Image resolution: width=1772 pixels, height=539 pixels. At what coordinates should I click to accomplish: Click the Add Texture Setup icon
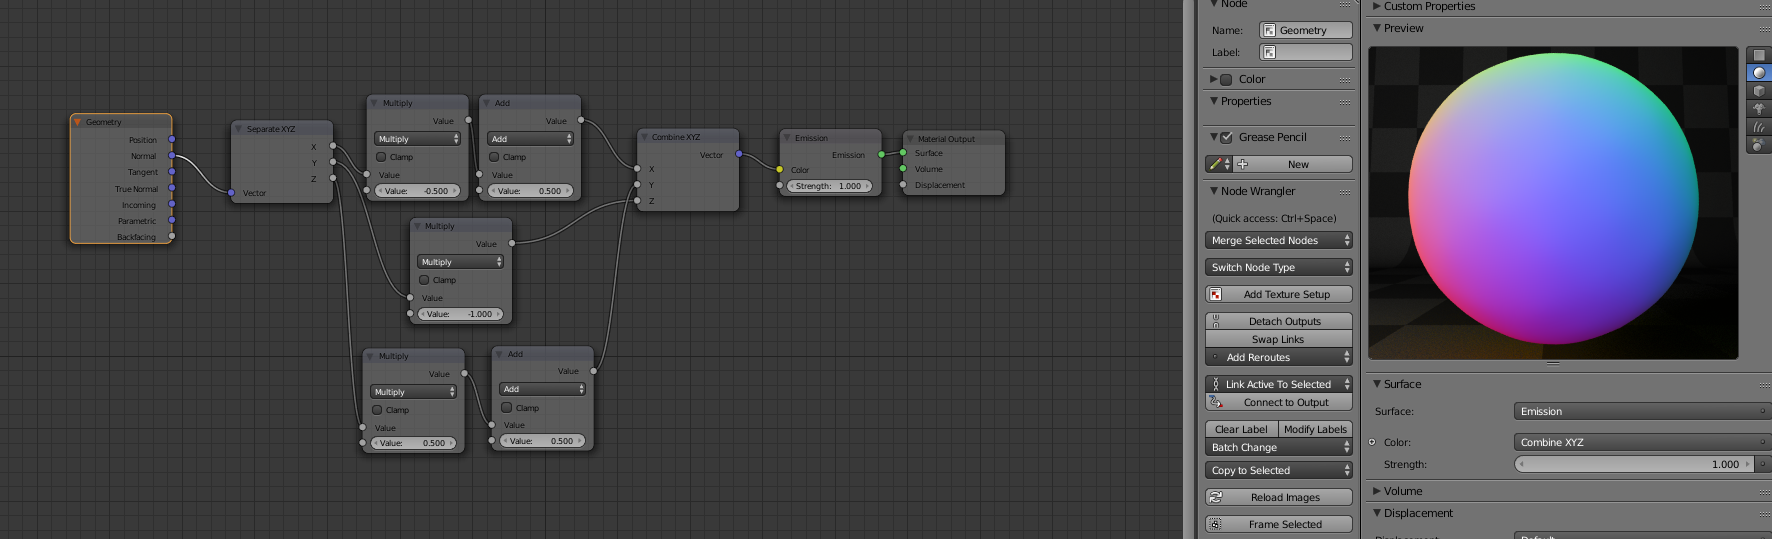1215,294
